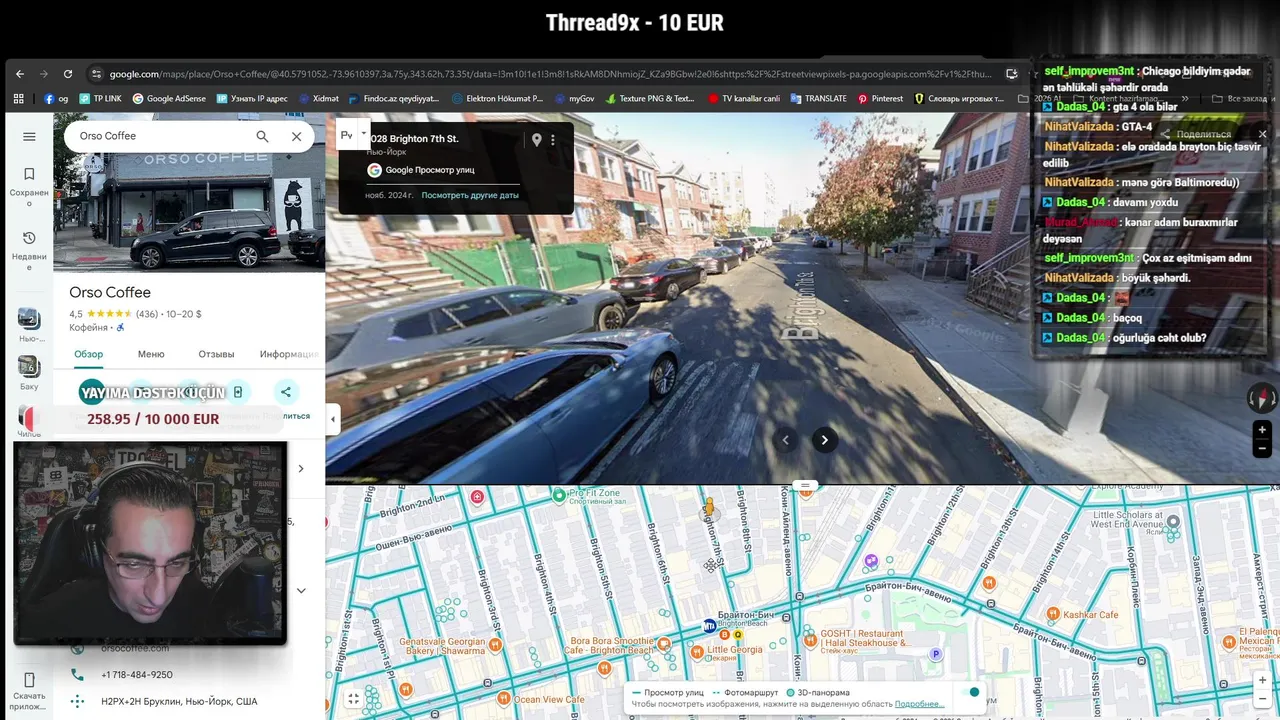Zoom in the map with bottom-right plus
Image resolution: width=1280 pixels, height=720 pixels.
click(x=1262, y=680)
